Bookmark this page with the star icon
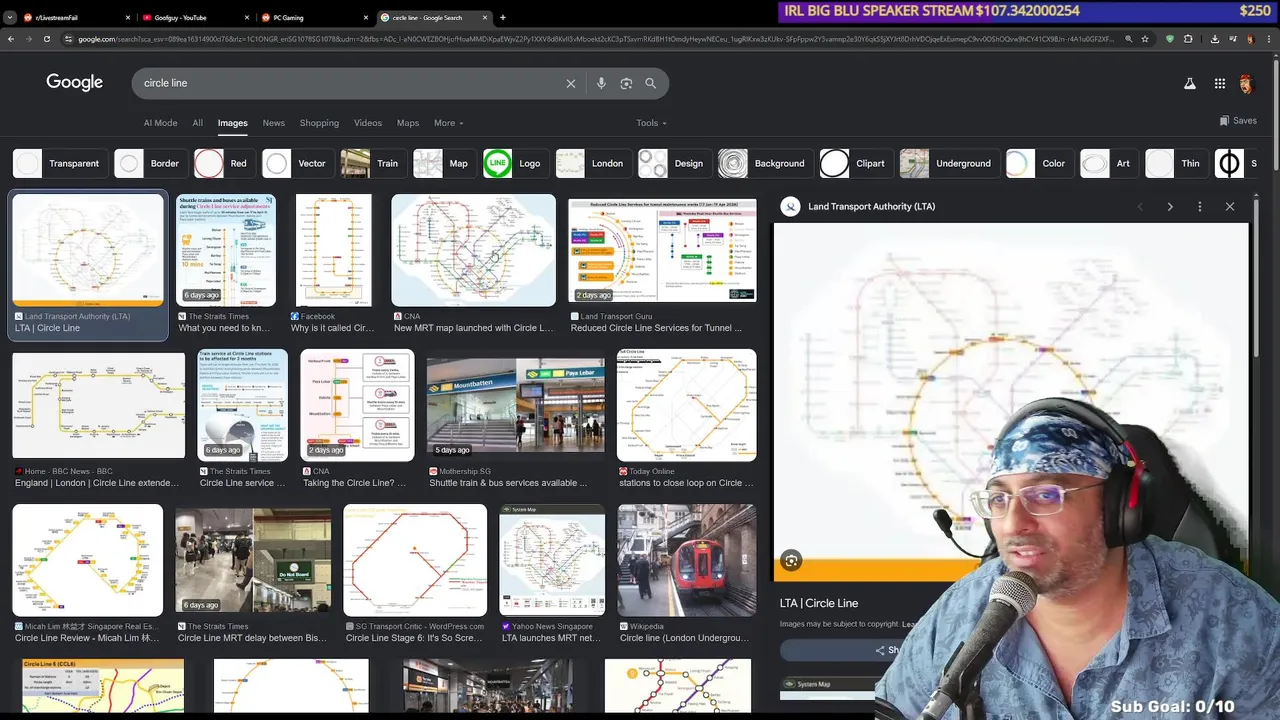Viewport: 1280px width, 720px height. pos(1145,39)
